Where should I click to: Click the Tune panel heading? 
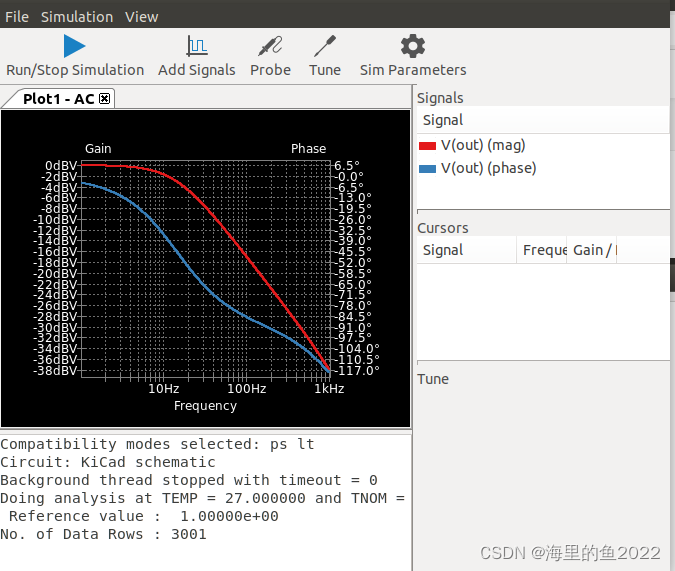[x=433, y=379]
